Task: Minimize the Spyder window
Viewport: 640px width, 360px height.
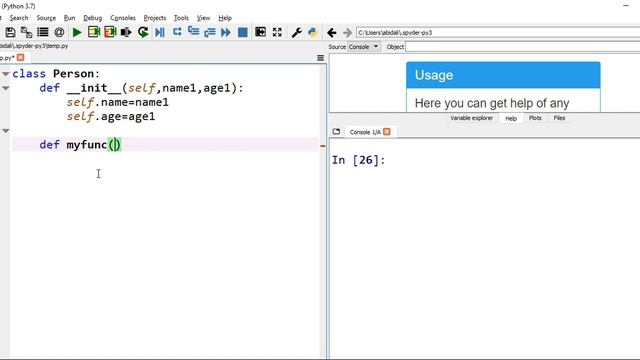Action: [x=626, y=6]
